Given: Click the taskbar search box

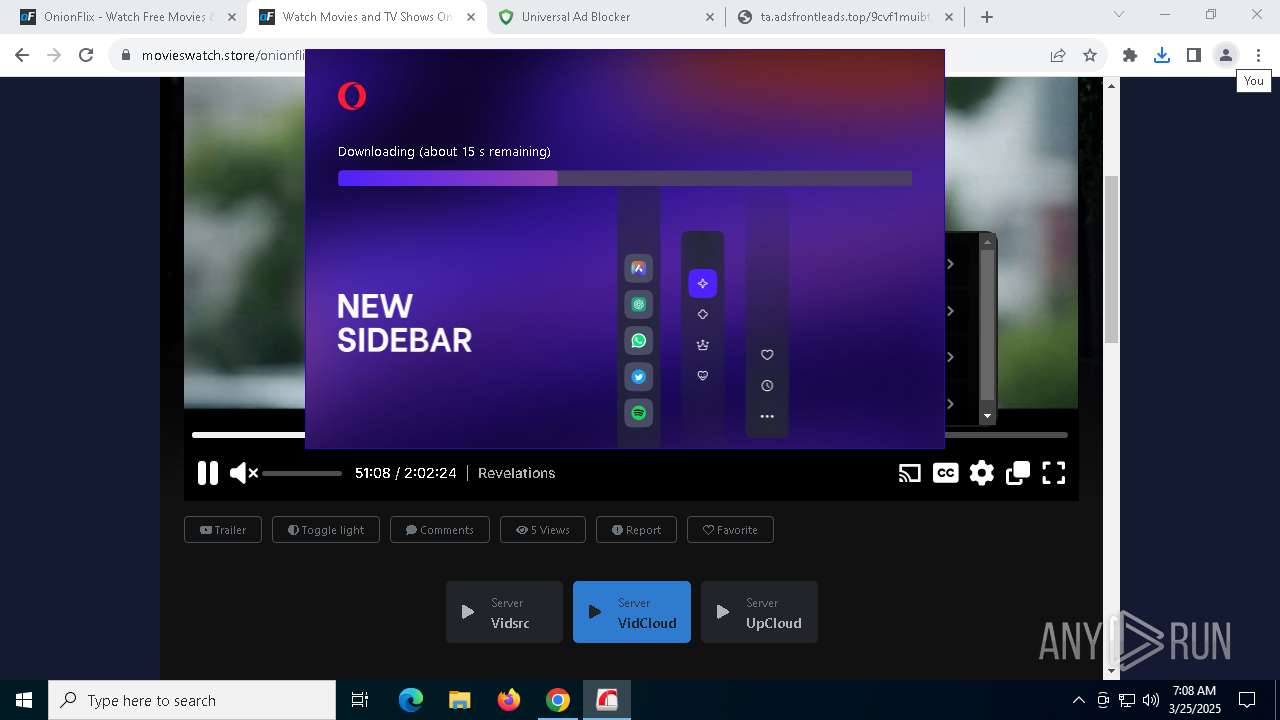Looking at the screenshot, I should pyautogui.click(x=192, y=700).
